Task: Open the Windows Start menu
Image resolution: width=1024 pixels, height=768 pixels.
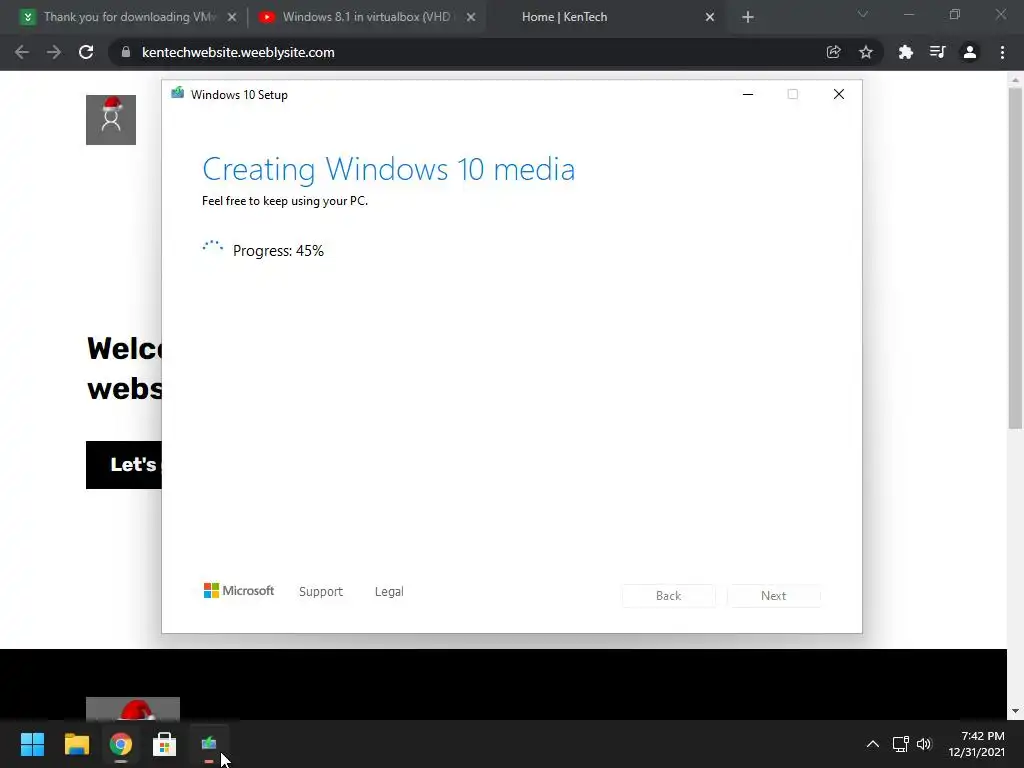Action: coord(32,744)
